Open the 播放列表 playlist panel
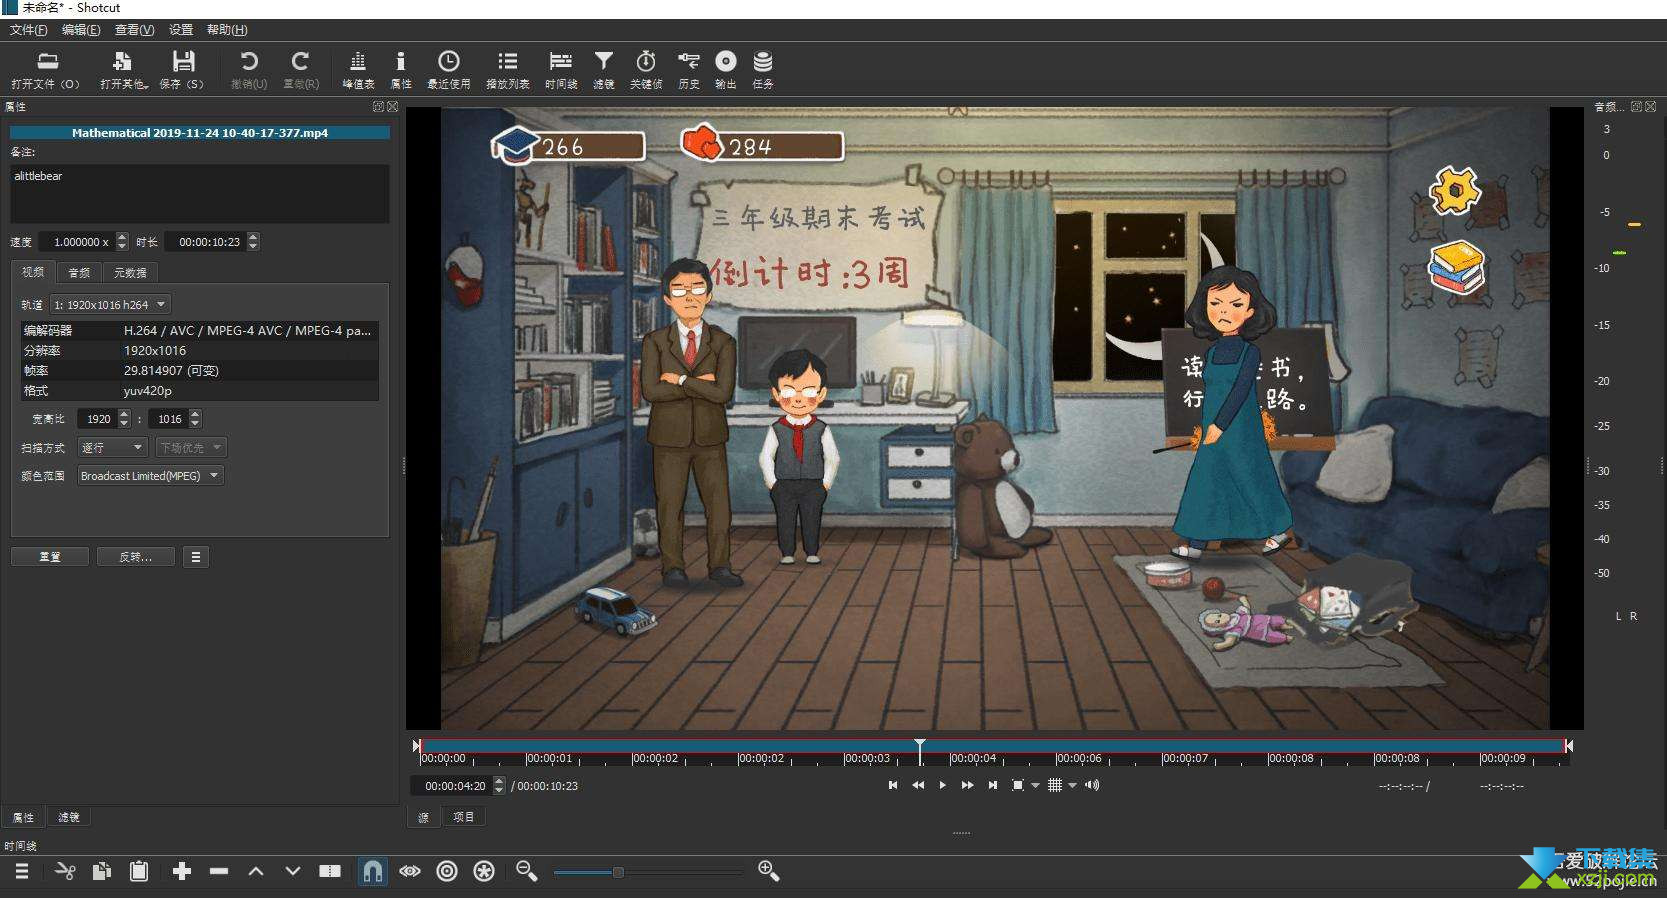The image size is (1667, 898). point(507,70)
